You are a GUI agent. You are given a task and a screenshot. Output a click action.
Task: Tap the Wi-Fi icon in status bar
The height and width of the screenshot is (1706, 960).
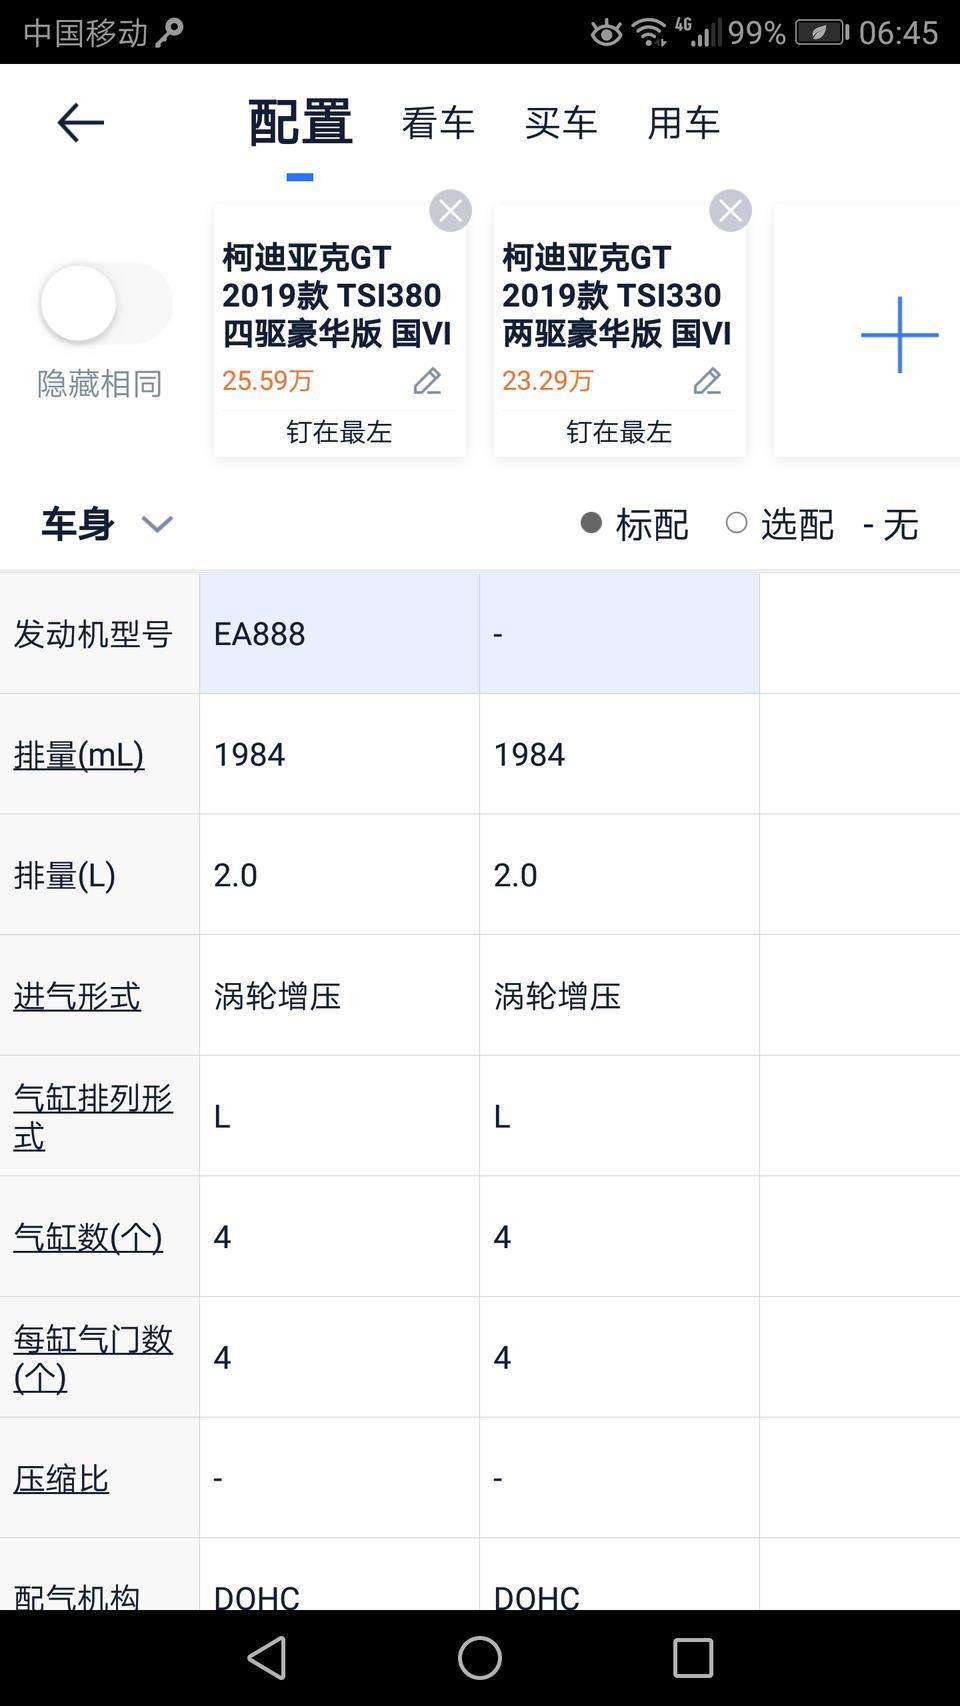(650, 32)
